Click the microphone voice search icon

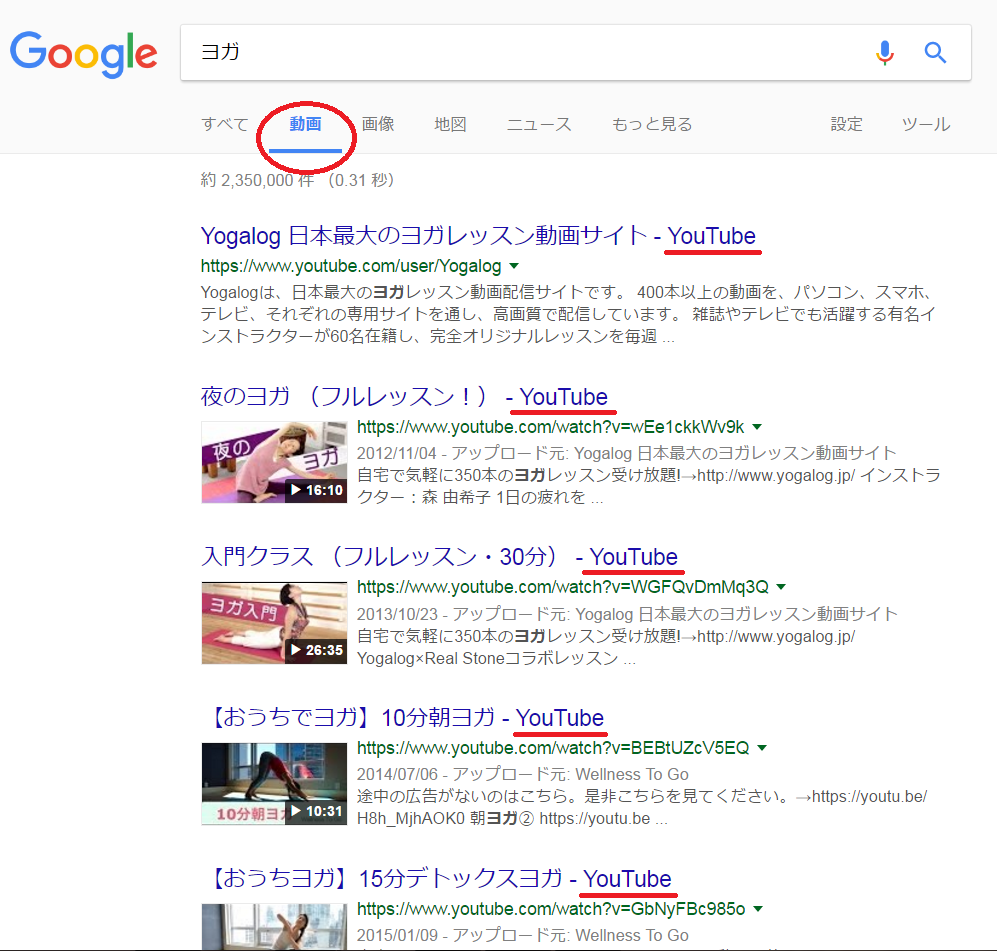coord(884,53)
